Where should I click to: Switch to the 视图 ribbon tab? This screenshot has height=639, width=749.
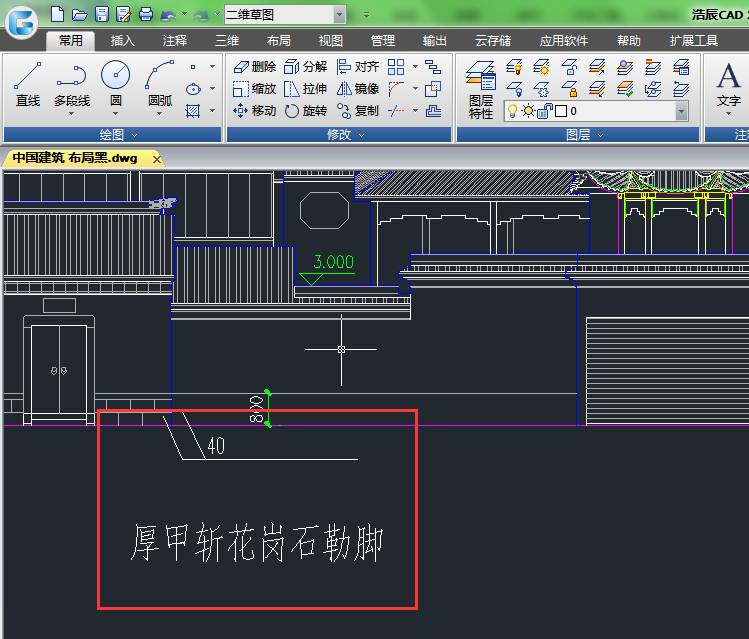pos(331,41)
